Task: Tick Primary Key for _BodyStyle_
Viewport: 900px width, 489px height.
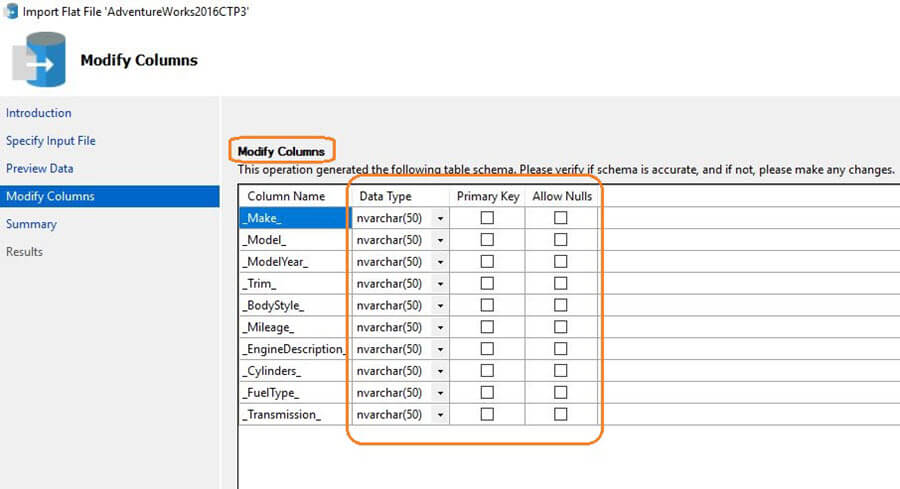Action: click(487, 305)
